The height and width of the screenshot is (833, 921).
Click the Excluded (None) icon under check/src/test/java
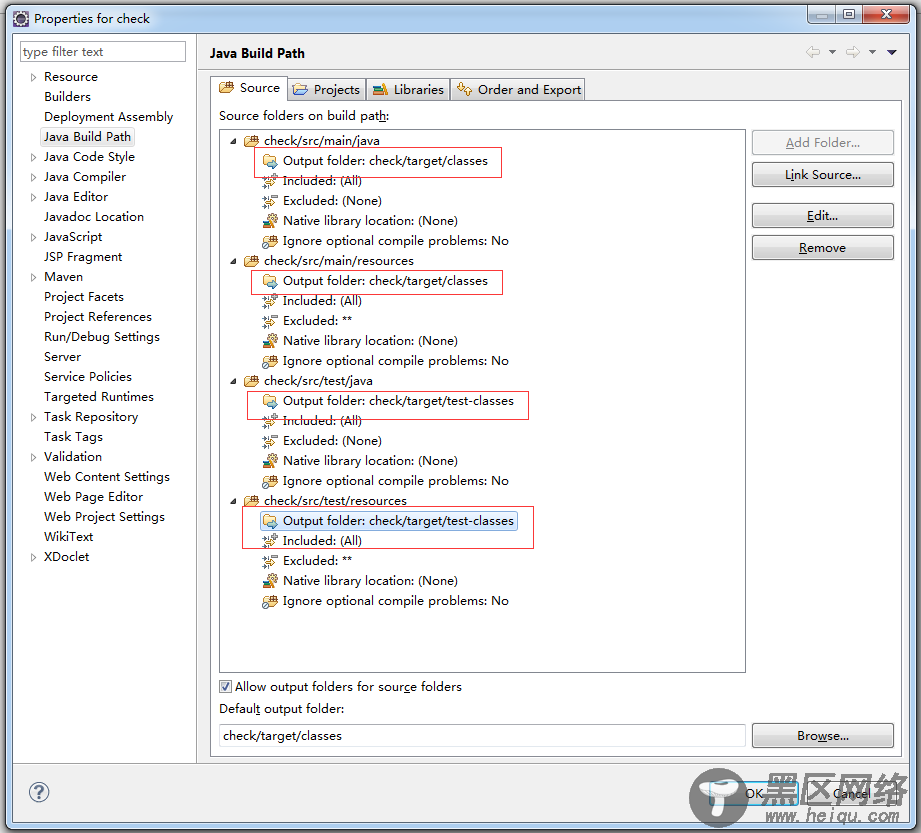(x=270, y=441)
